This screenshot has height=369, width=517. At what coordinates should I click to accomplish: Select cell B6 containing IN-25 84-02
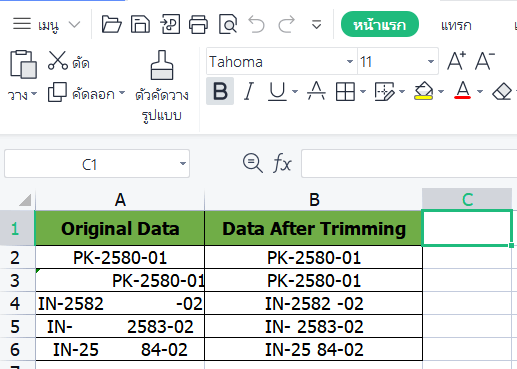click(314, 349)
